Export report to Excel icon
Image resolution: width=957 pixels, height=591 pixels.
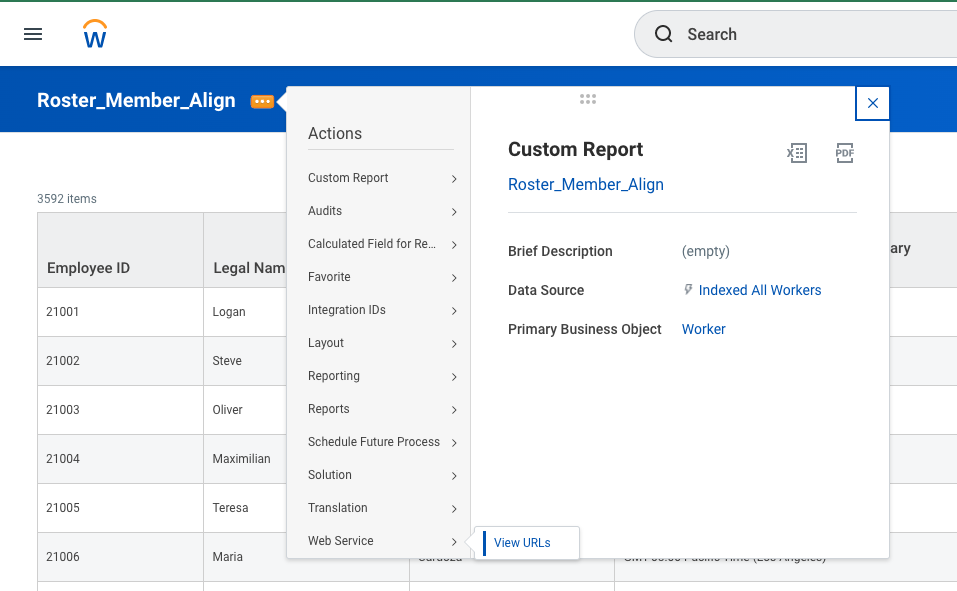(x=796, y=153)
